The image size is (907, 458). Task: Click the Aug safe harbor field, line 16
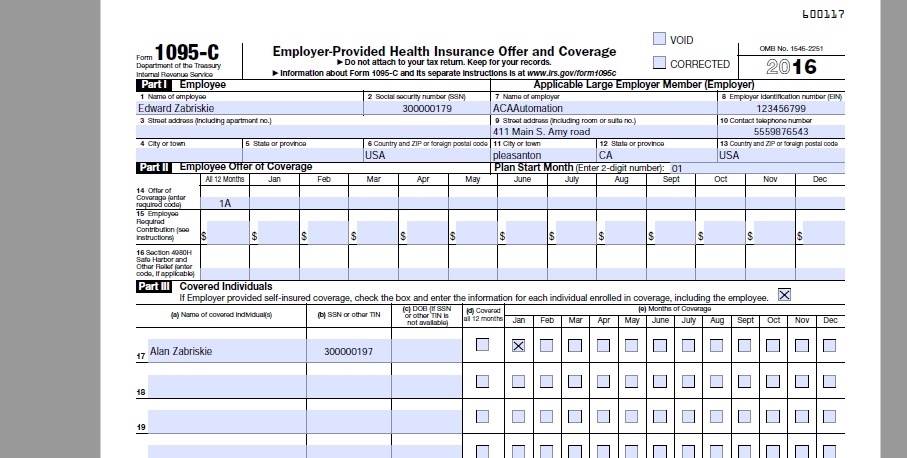622,274
